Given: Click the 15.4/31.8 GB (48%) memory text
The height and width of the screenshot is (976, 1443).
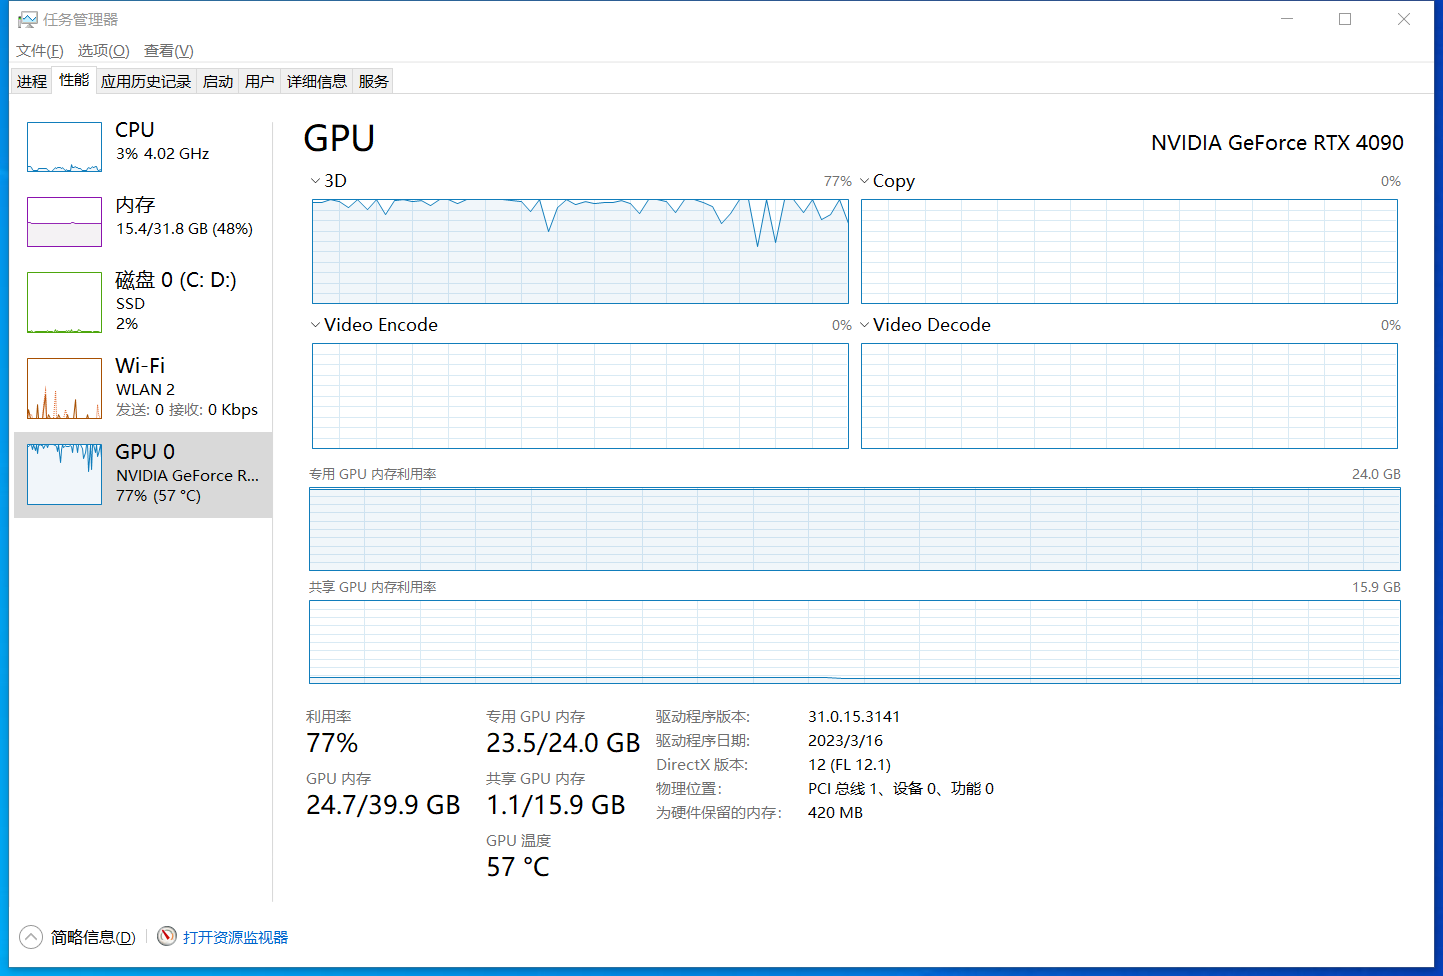Looking at the screenshot, I should [x=184, y=229].
